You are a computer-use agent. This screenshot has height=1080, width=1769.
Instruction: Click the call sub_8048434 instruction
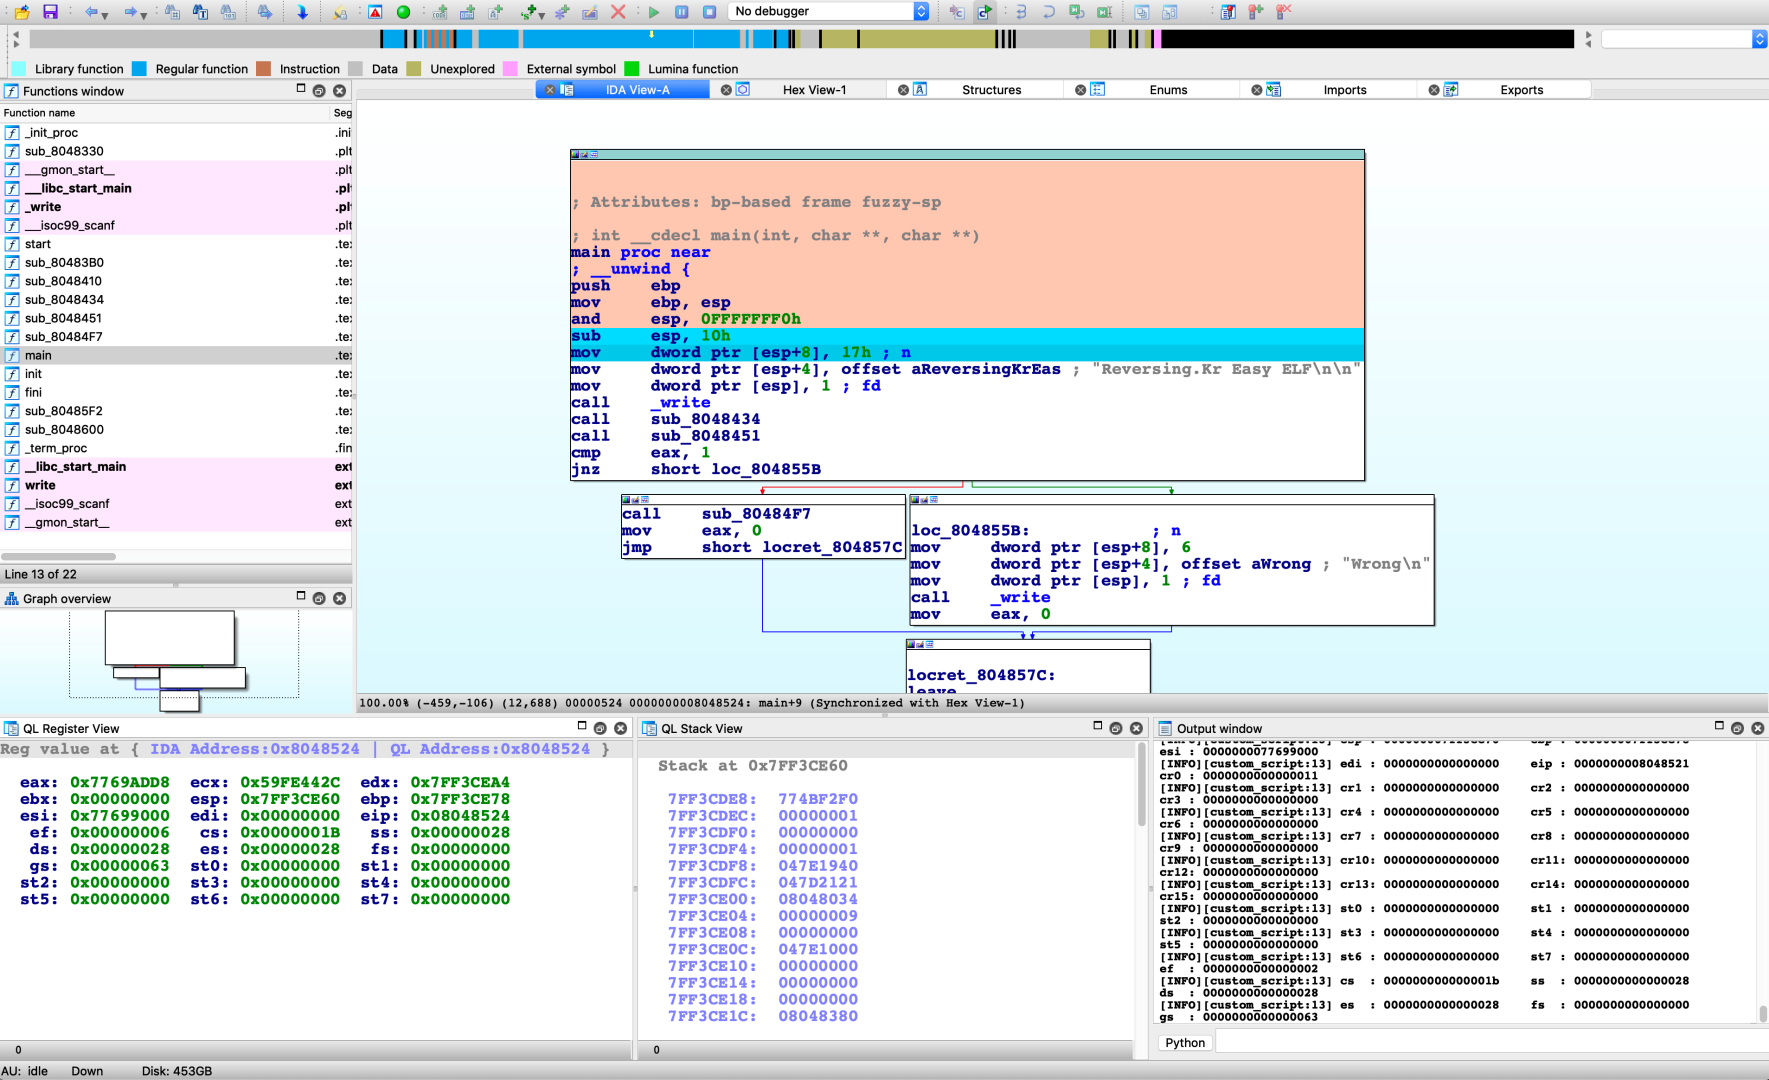click(665, 419)
